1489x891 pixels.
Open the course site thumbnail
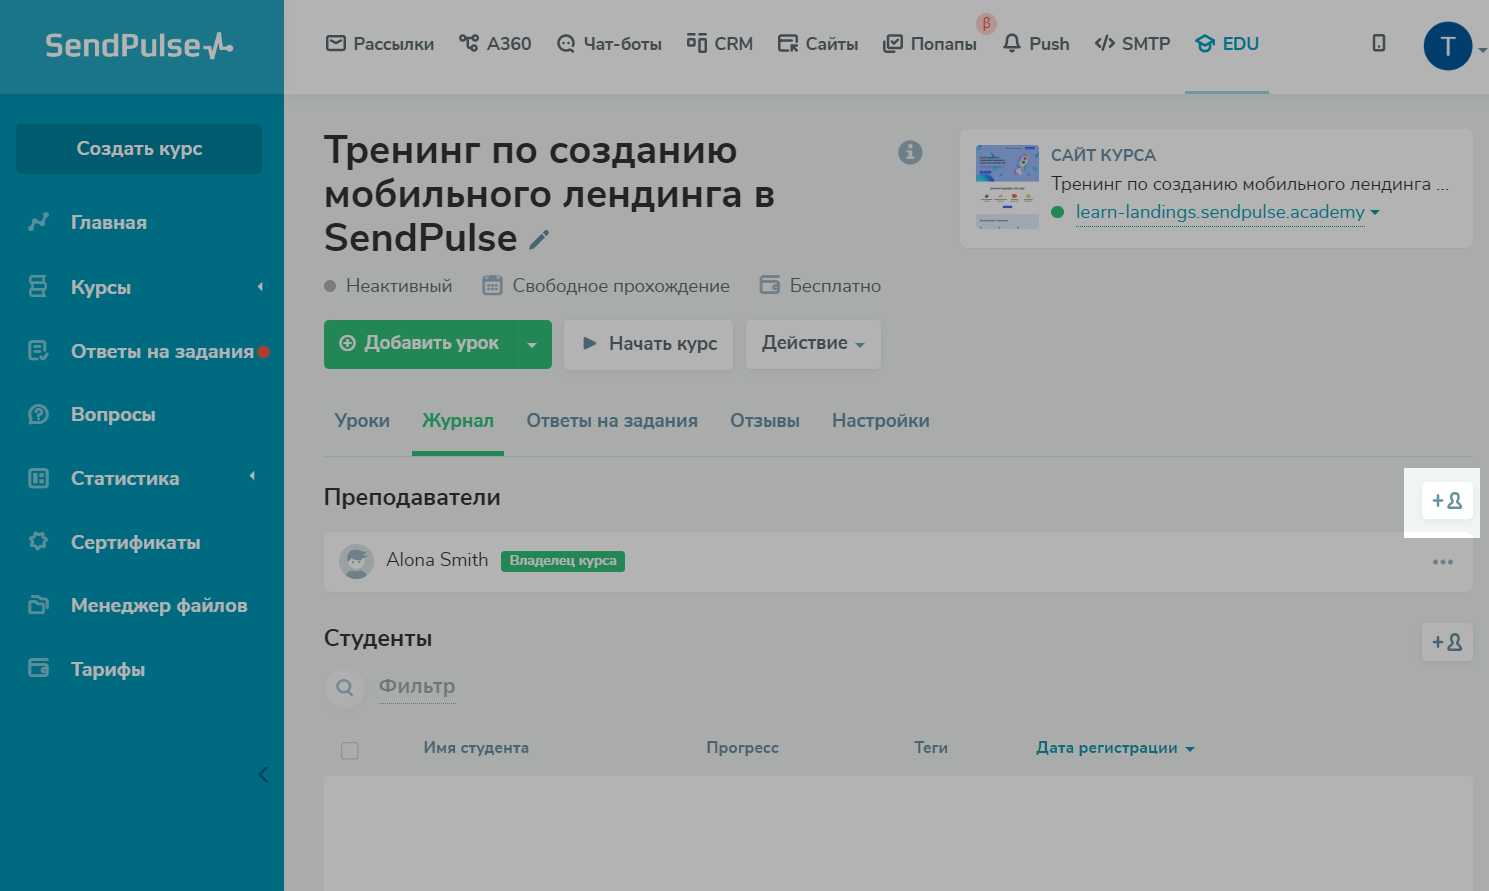point(1007,187)
